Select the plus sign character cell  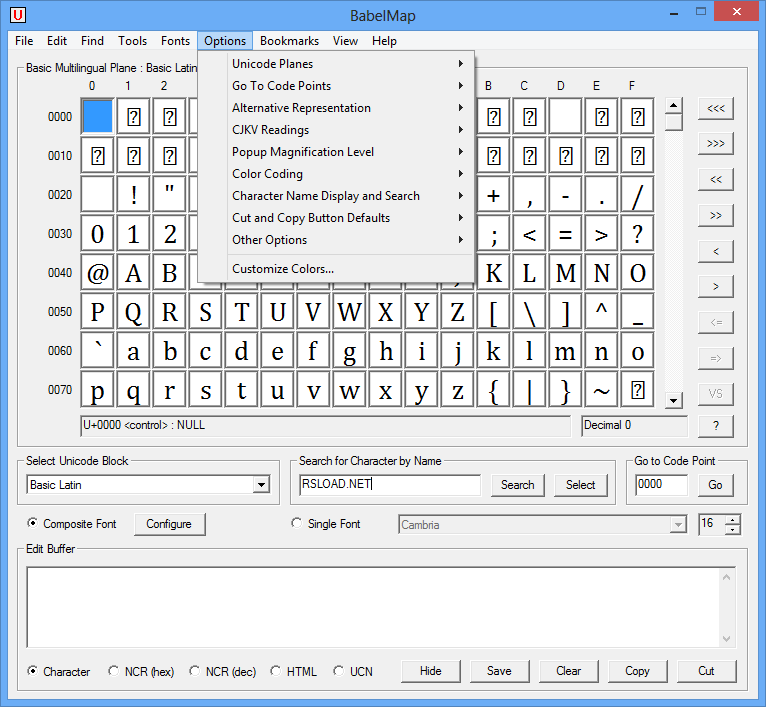click(x=493, y=195)
